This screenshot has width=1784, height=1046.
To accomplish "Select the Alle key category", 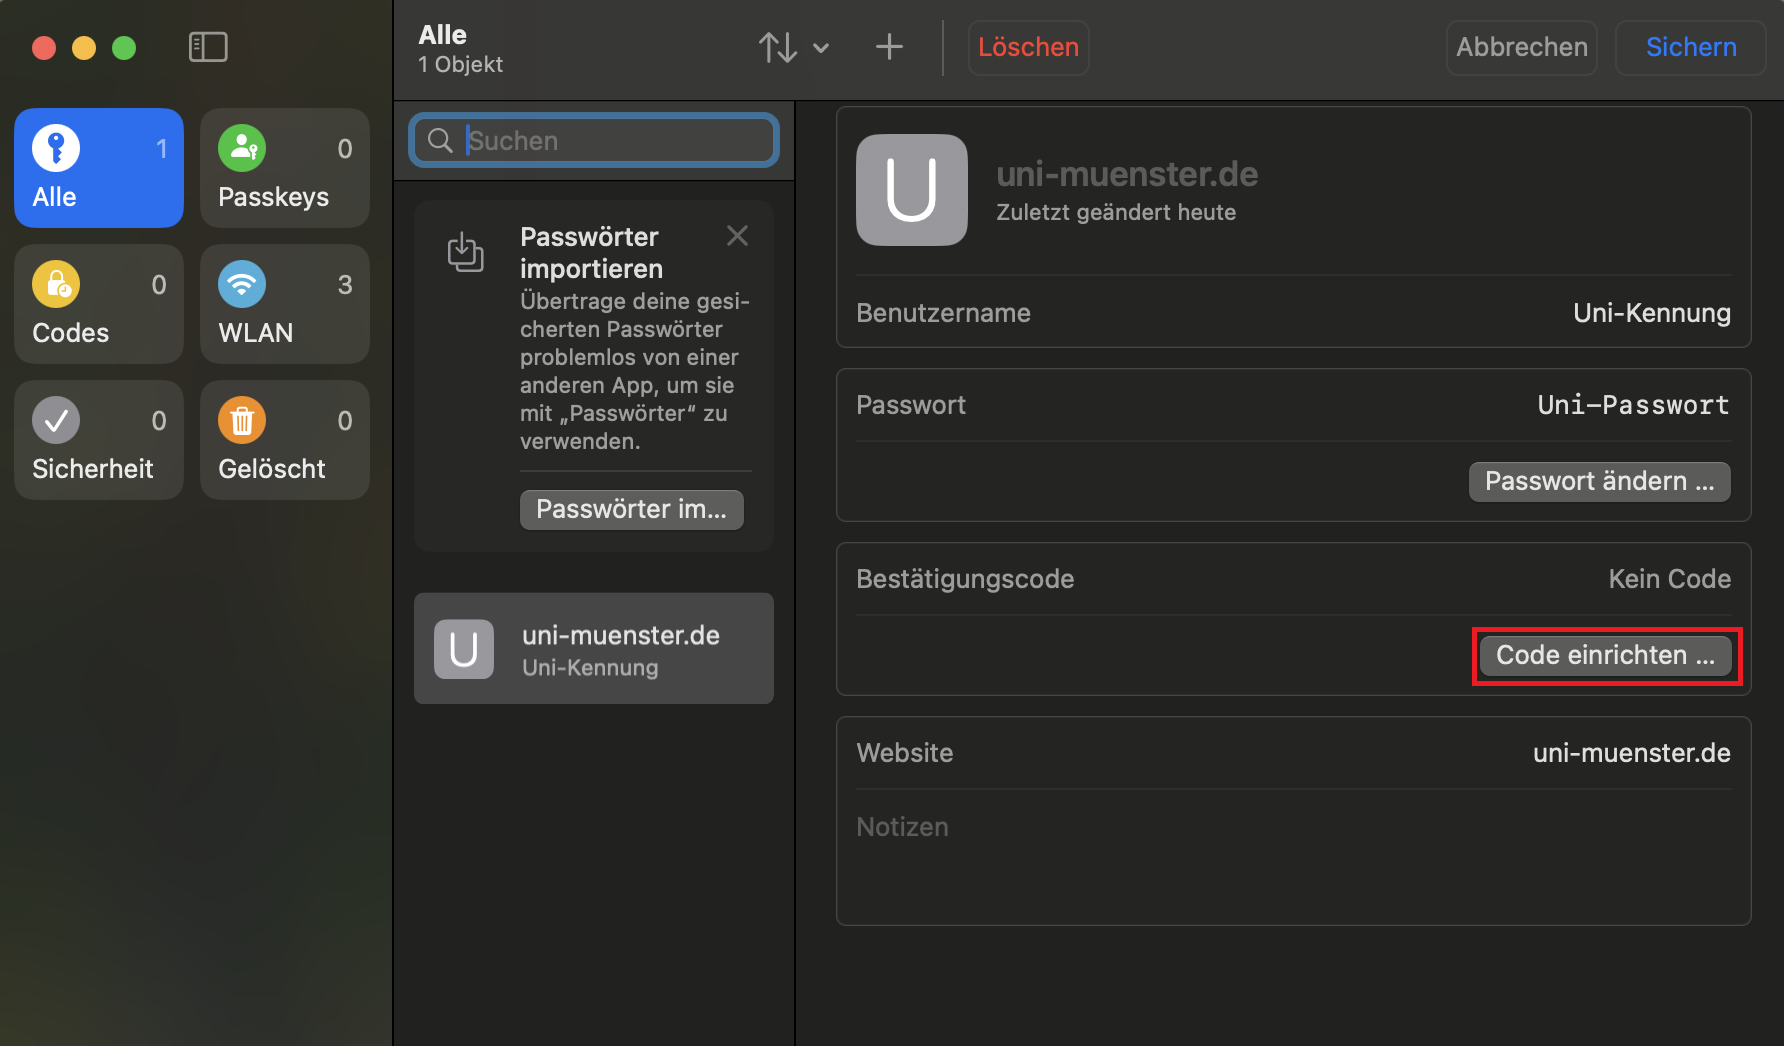I will pos(99,168).
